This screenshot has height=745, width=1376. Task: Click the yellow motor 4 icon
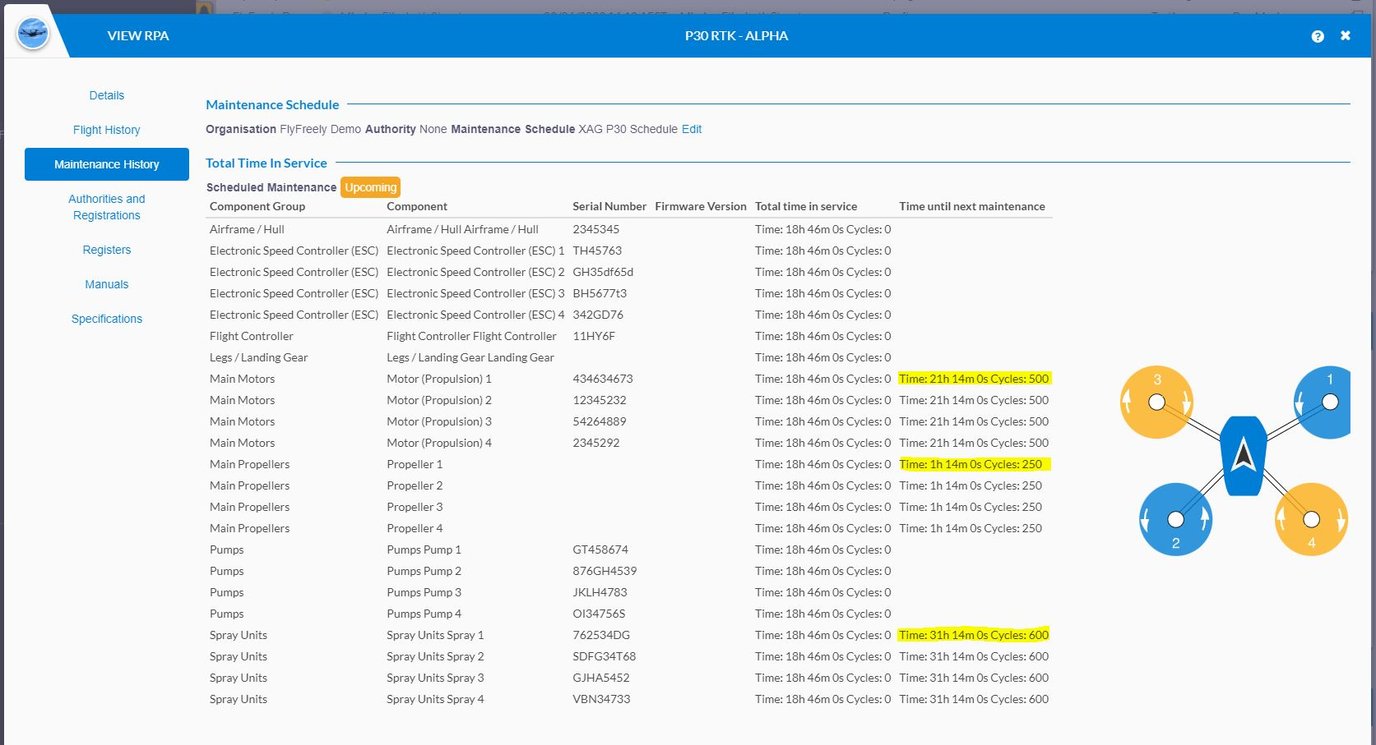coord(1311,519)
